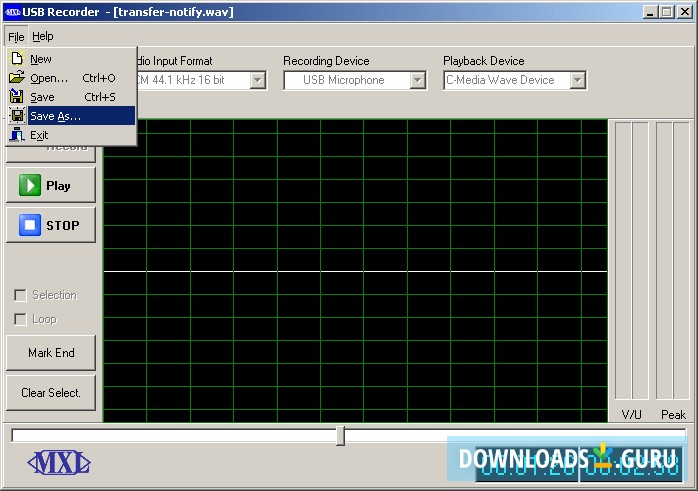Click the New document icon in the File menu

17,58
